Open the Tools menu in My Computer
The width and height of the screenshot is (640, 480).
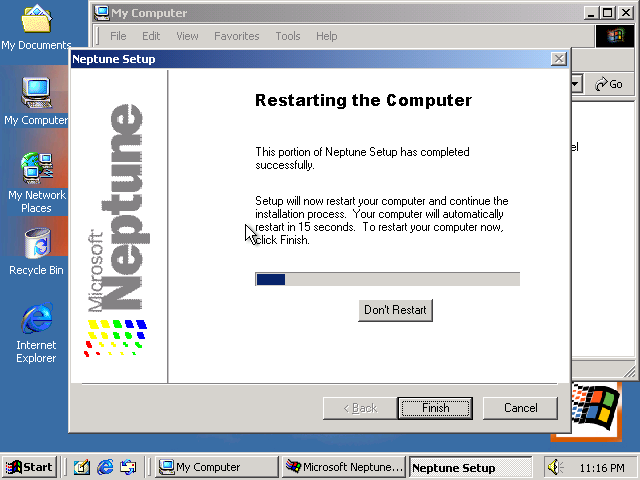(x=288, y=36)
